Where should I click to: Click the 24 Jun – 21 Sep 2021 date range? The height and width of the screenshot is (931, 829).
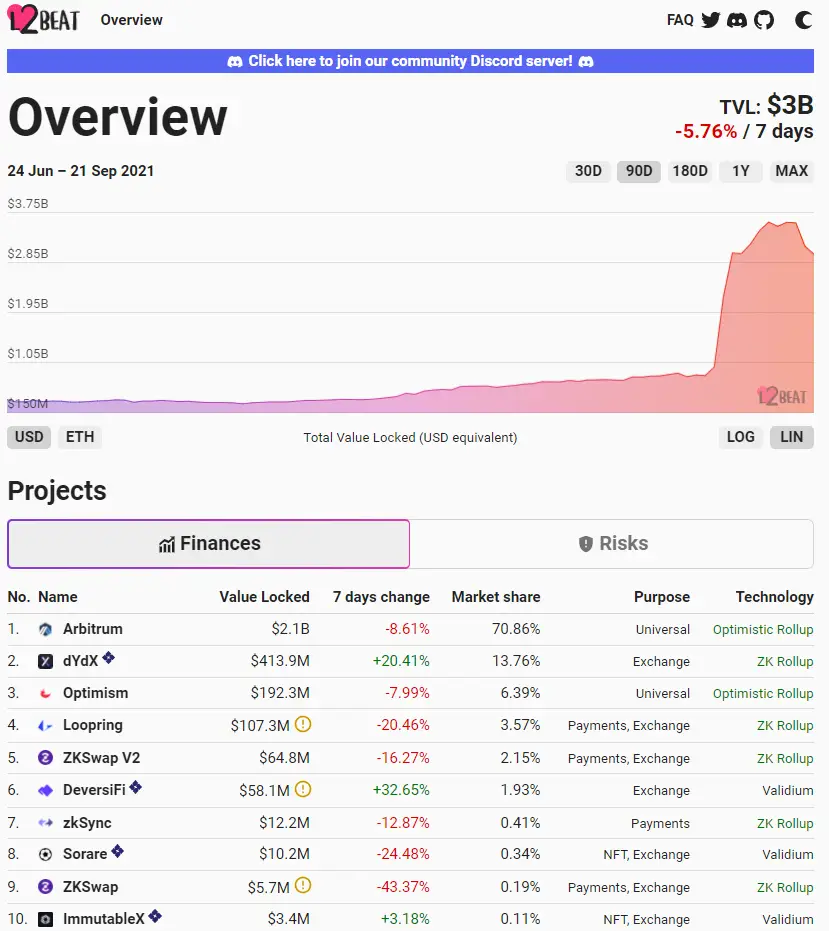[81, 171]
